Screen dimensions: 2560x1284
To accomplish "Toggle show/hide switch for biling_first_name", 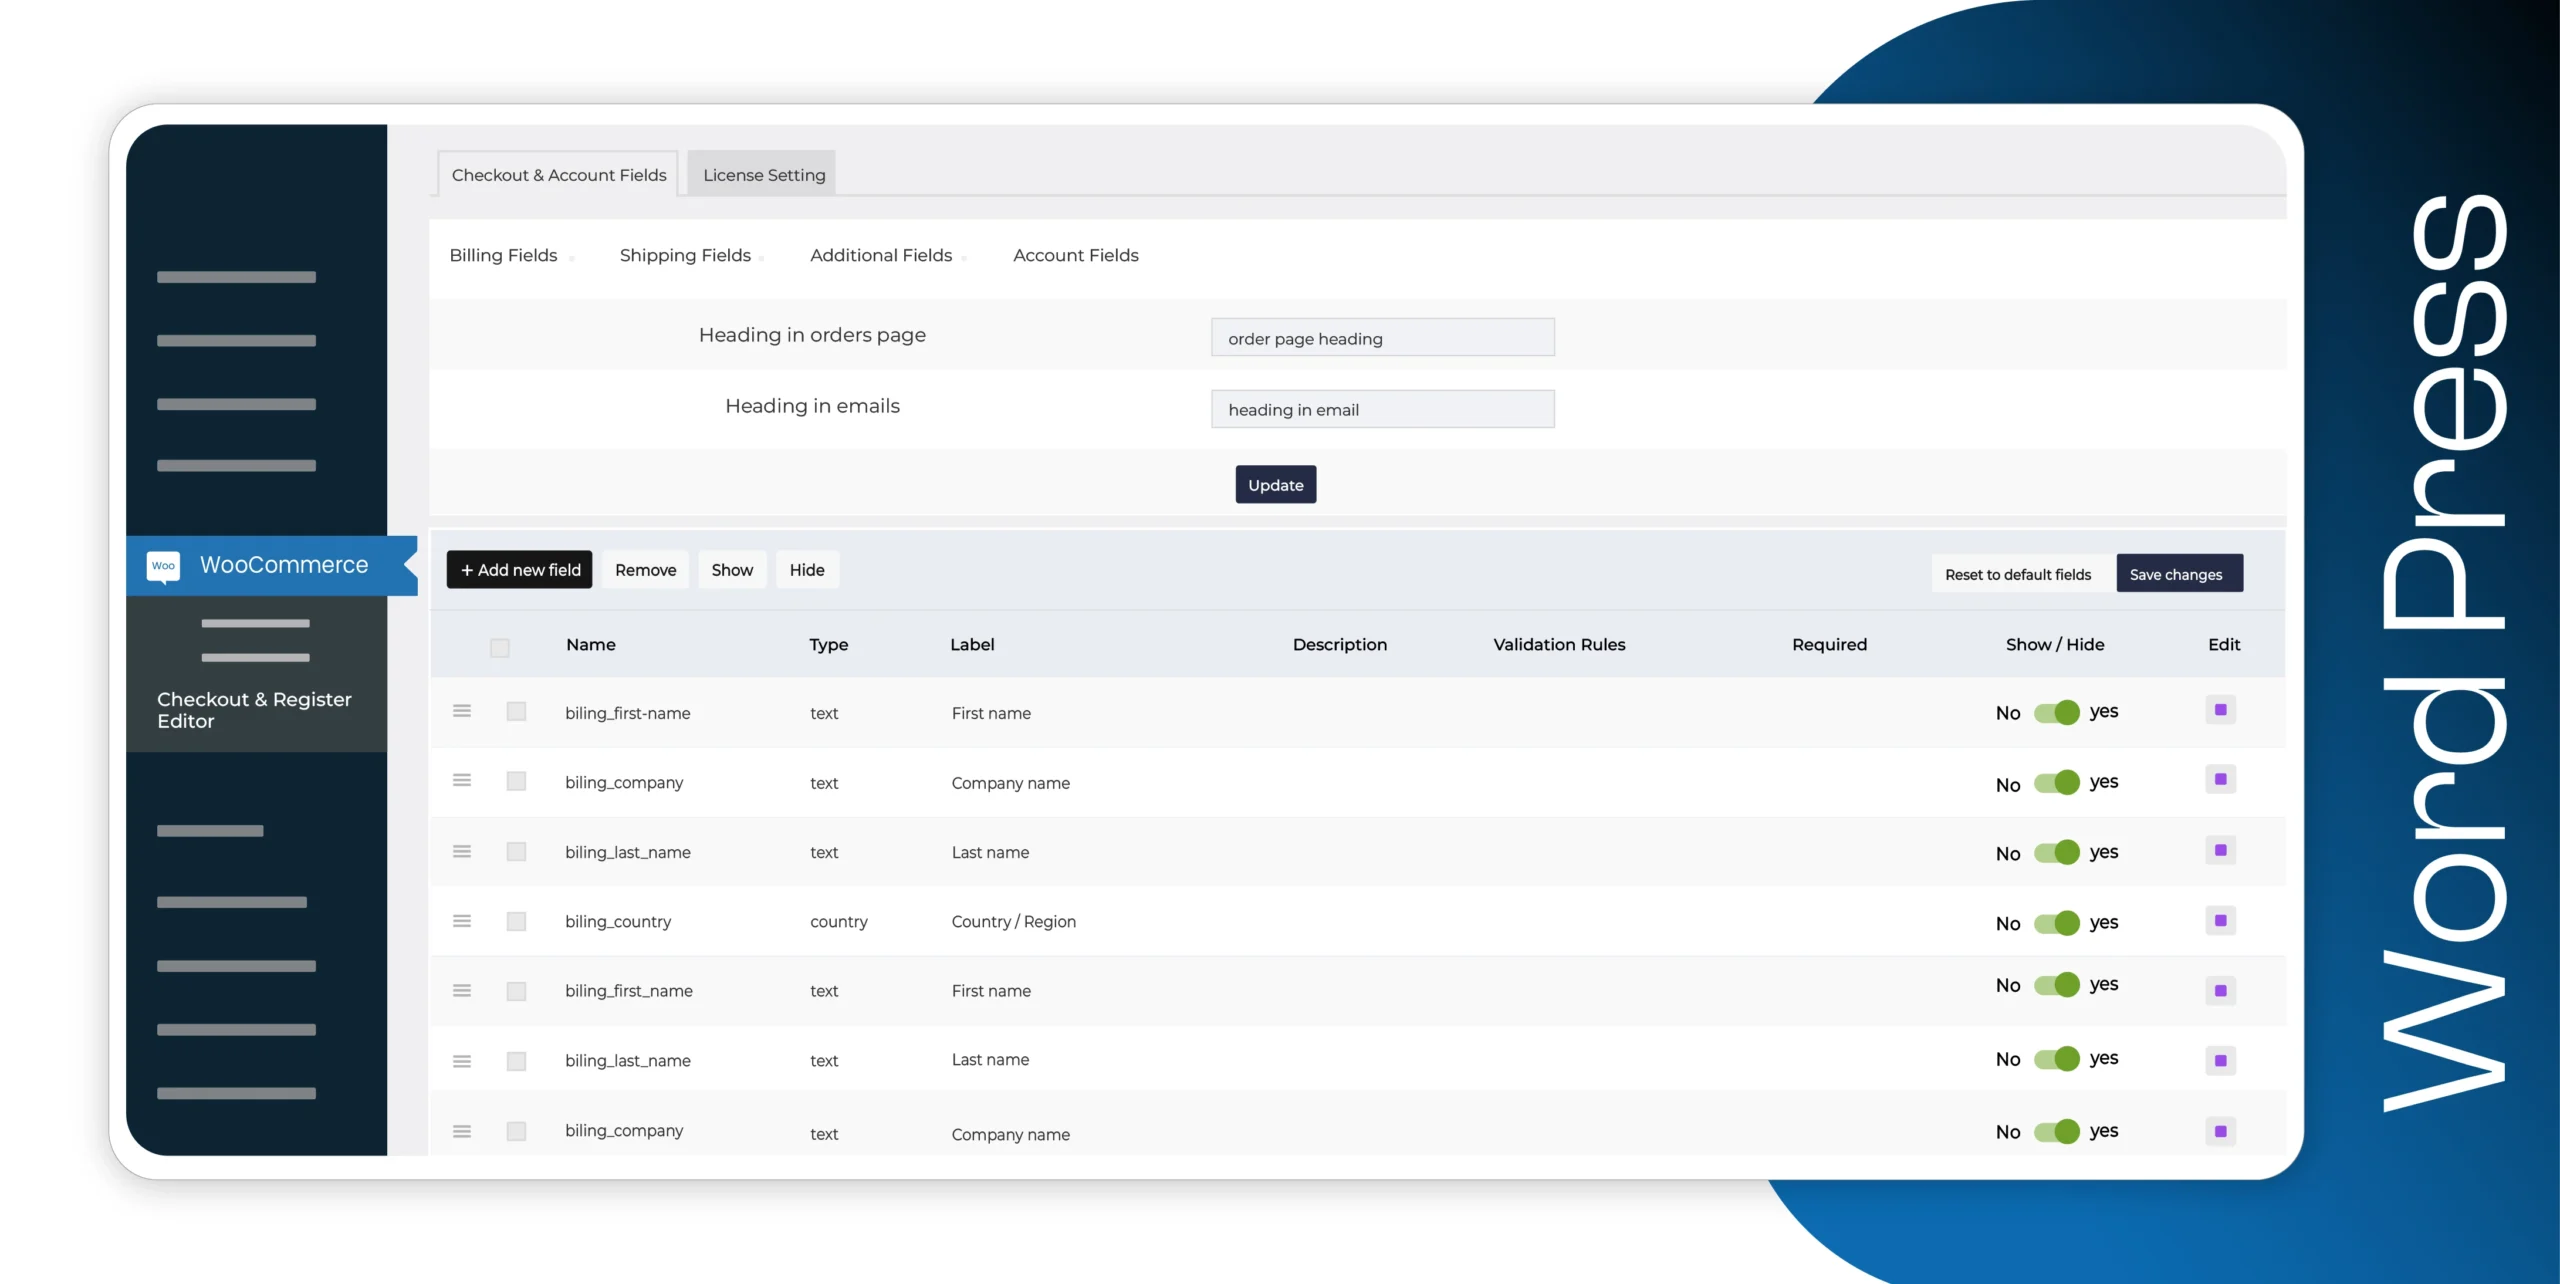I will coord(2057,985).
